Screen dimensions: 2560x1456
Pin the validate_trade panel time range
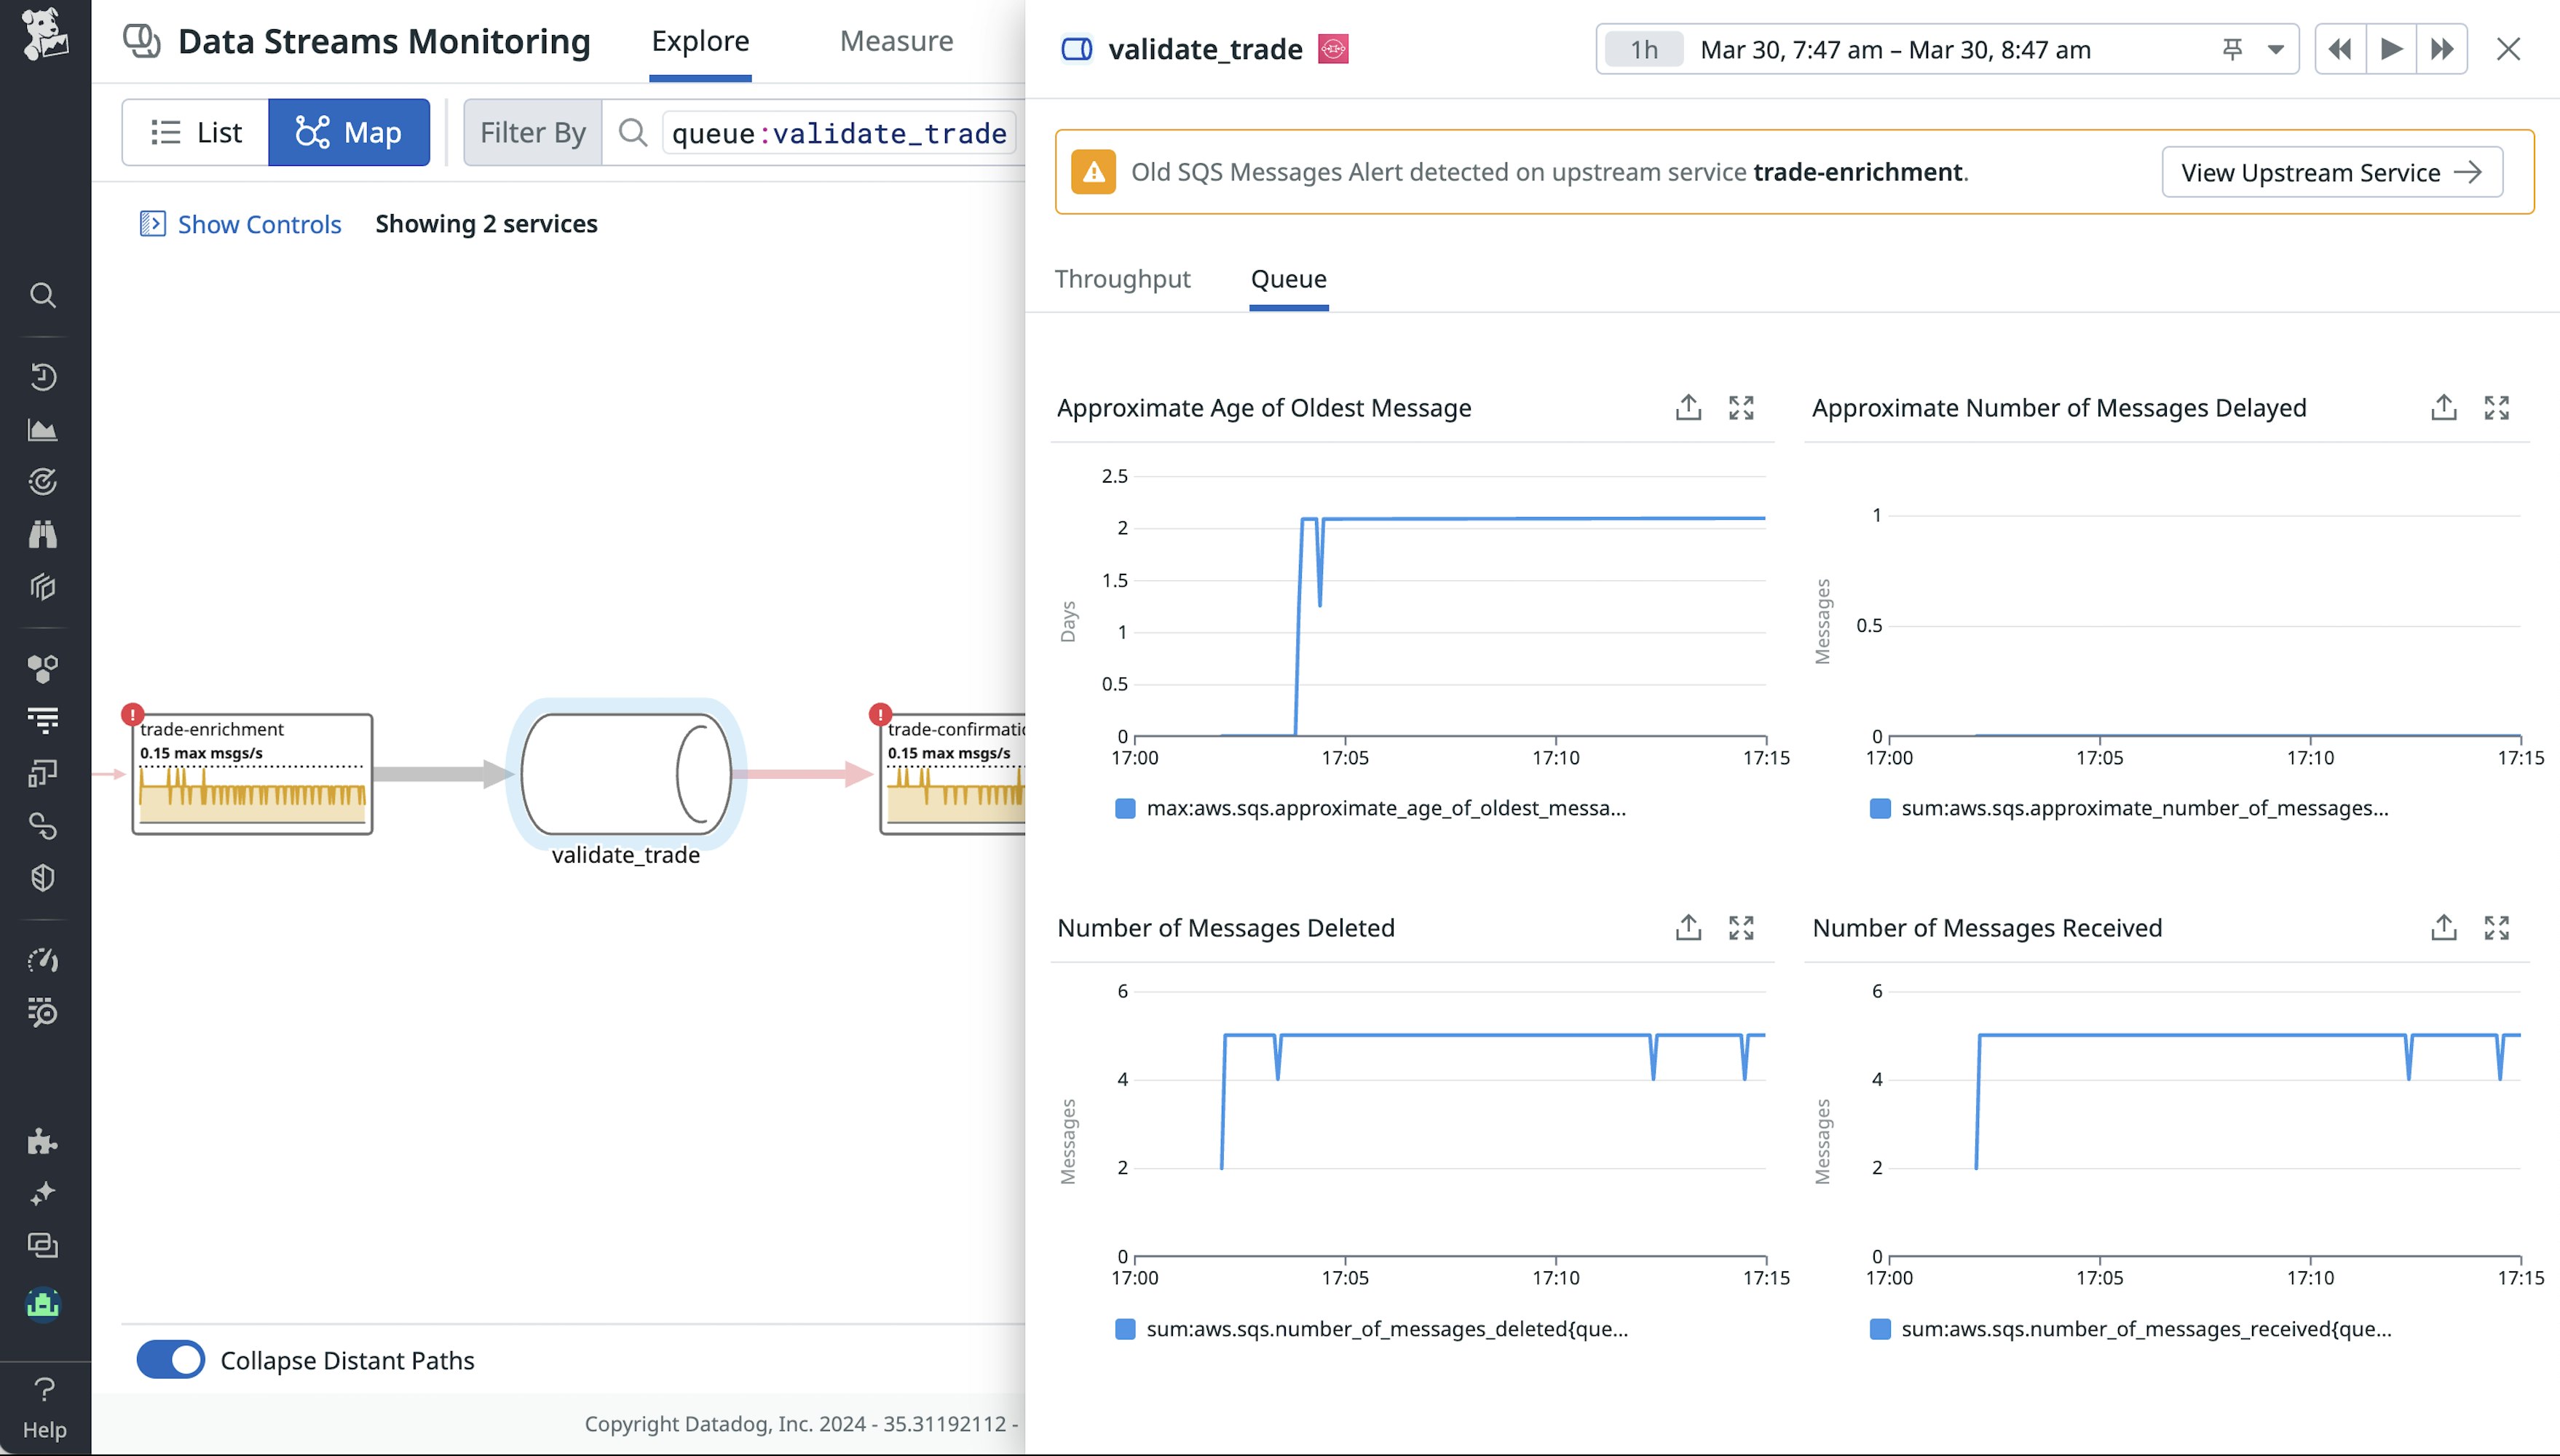[x=2233, y=48]
